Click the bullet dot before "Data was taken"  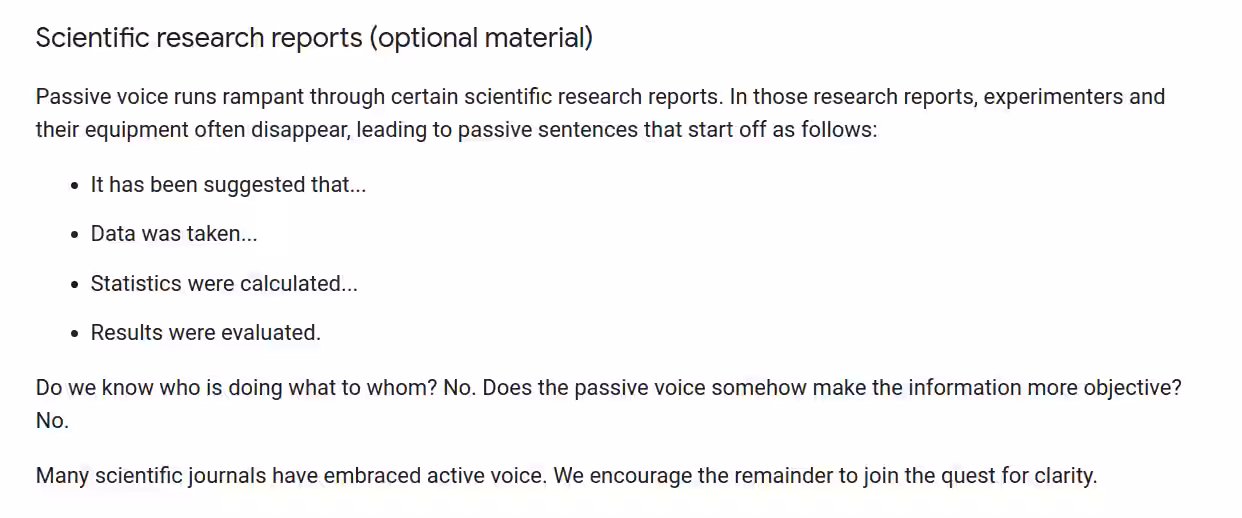(x=75, y=235)
